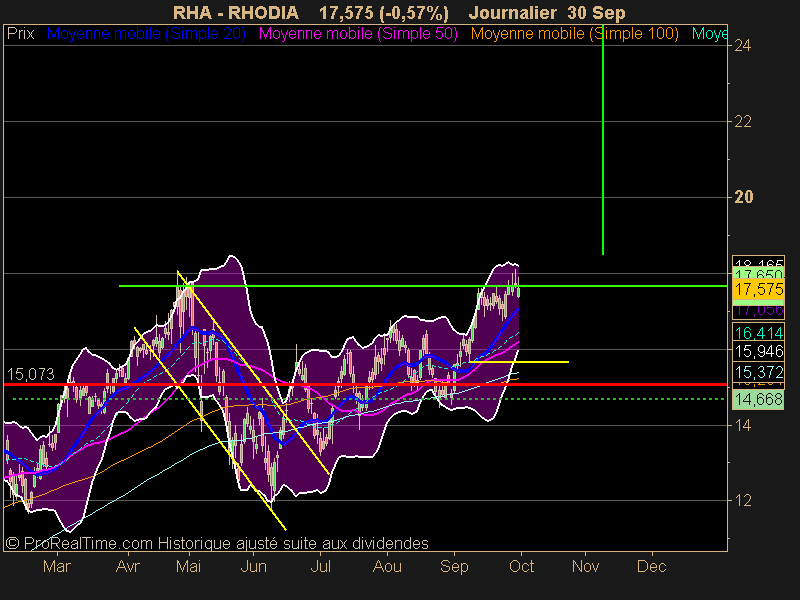Click "Mar" on the time axis
Screen dimensions: 800x600
coord(57,566)
